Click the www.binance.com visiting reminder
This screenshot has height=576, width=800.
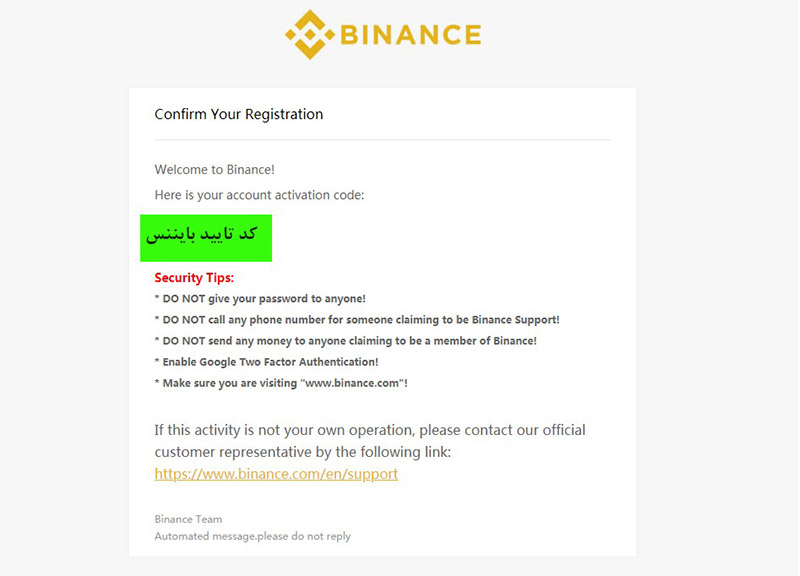click(x=281, y=383)
